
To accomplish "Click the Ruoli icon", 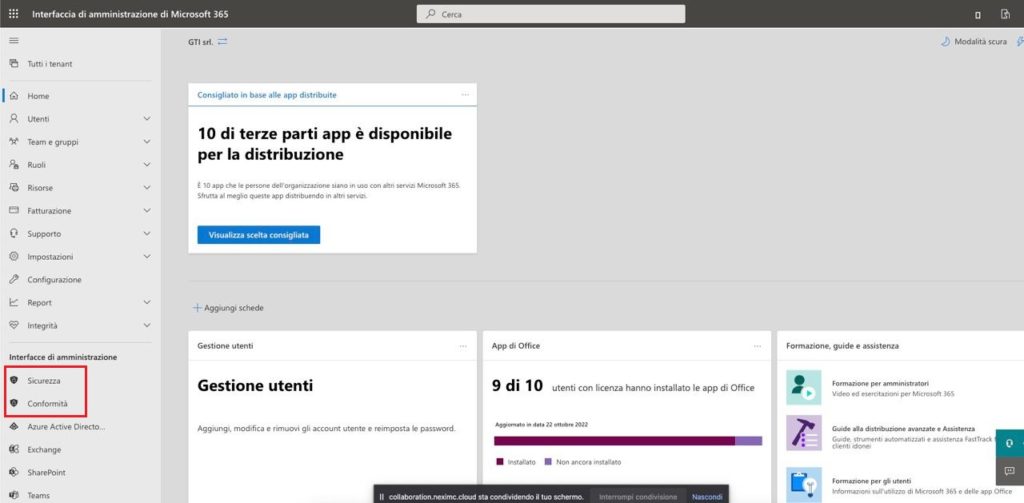I will 14,165.
